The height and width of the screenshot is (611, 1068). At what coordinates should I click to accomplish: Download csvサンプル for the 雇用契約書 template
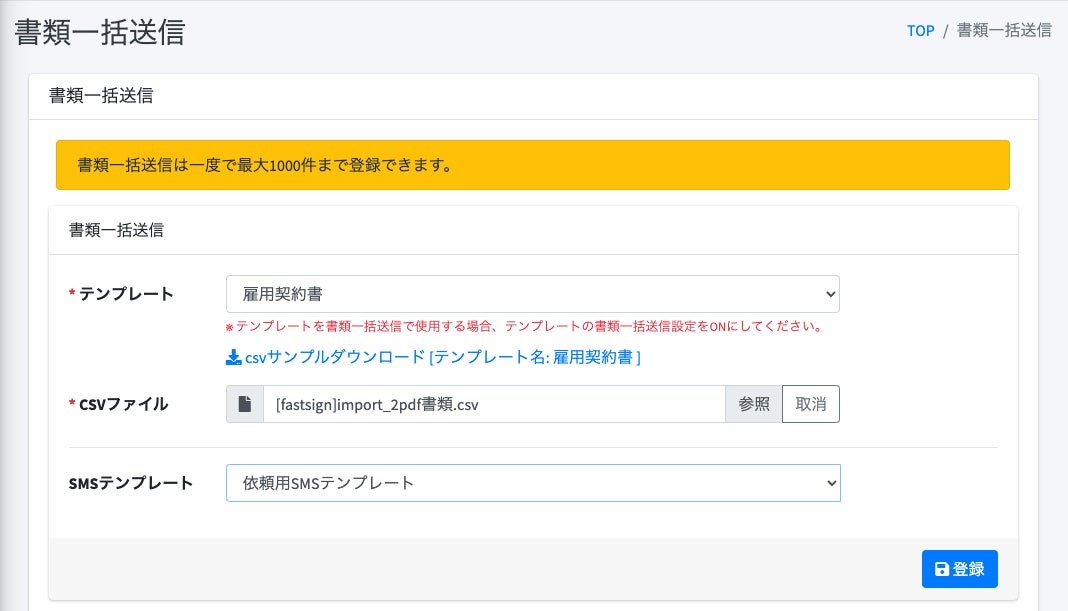pos(442,357)
